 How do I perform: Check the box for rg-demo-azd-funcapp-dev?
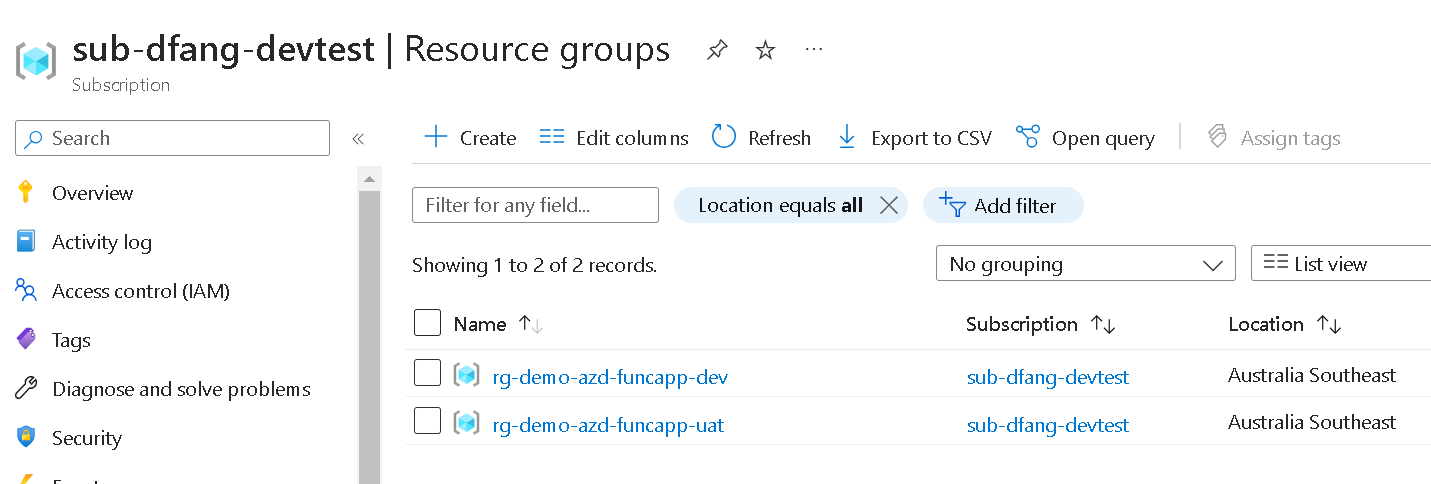(x=427, y=373)
